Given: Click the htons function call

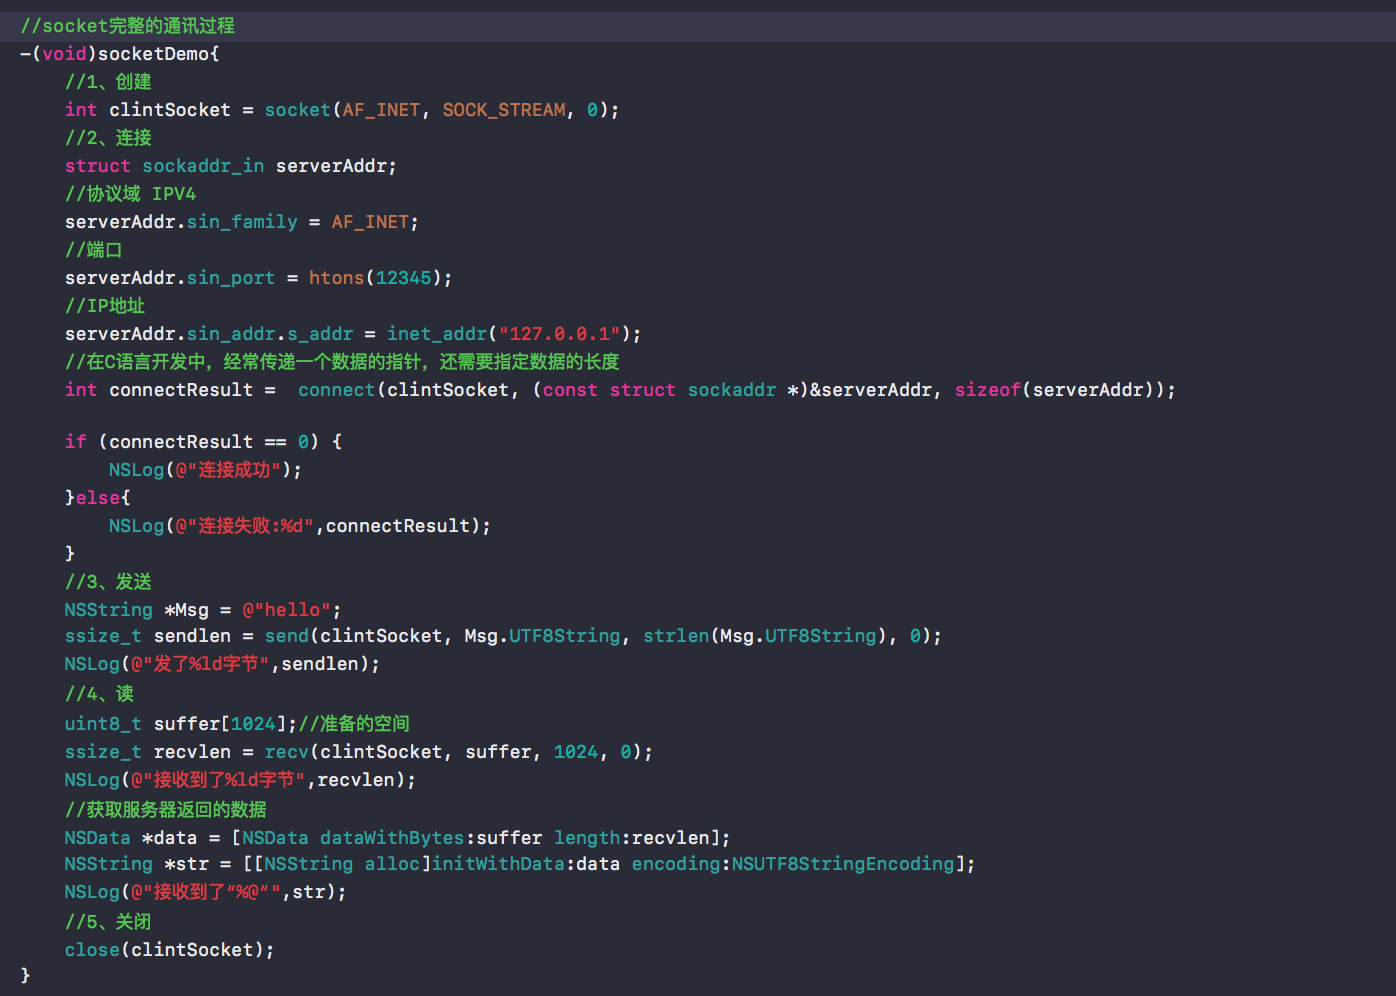Looking at the screenshot, I should click(336, 278).
